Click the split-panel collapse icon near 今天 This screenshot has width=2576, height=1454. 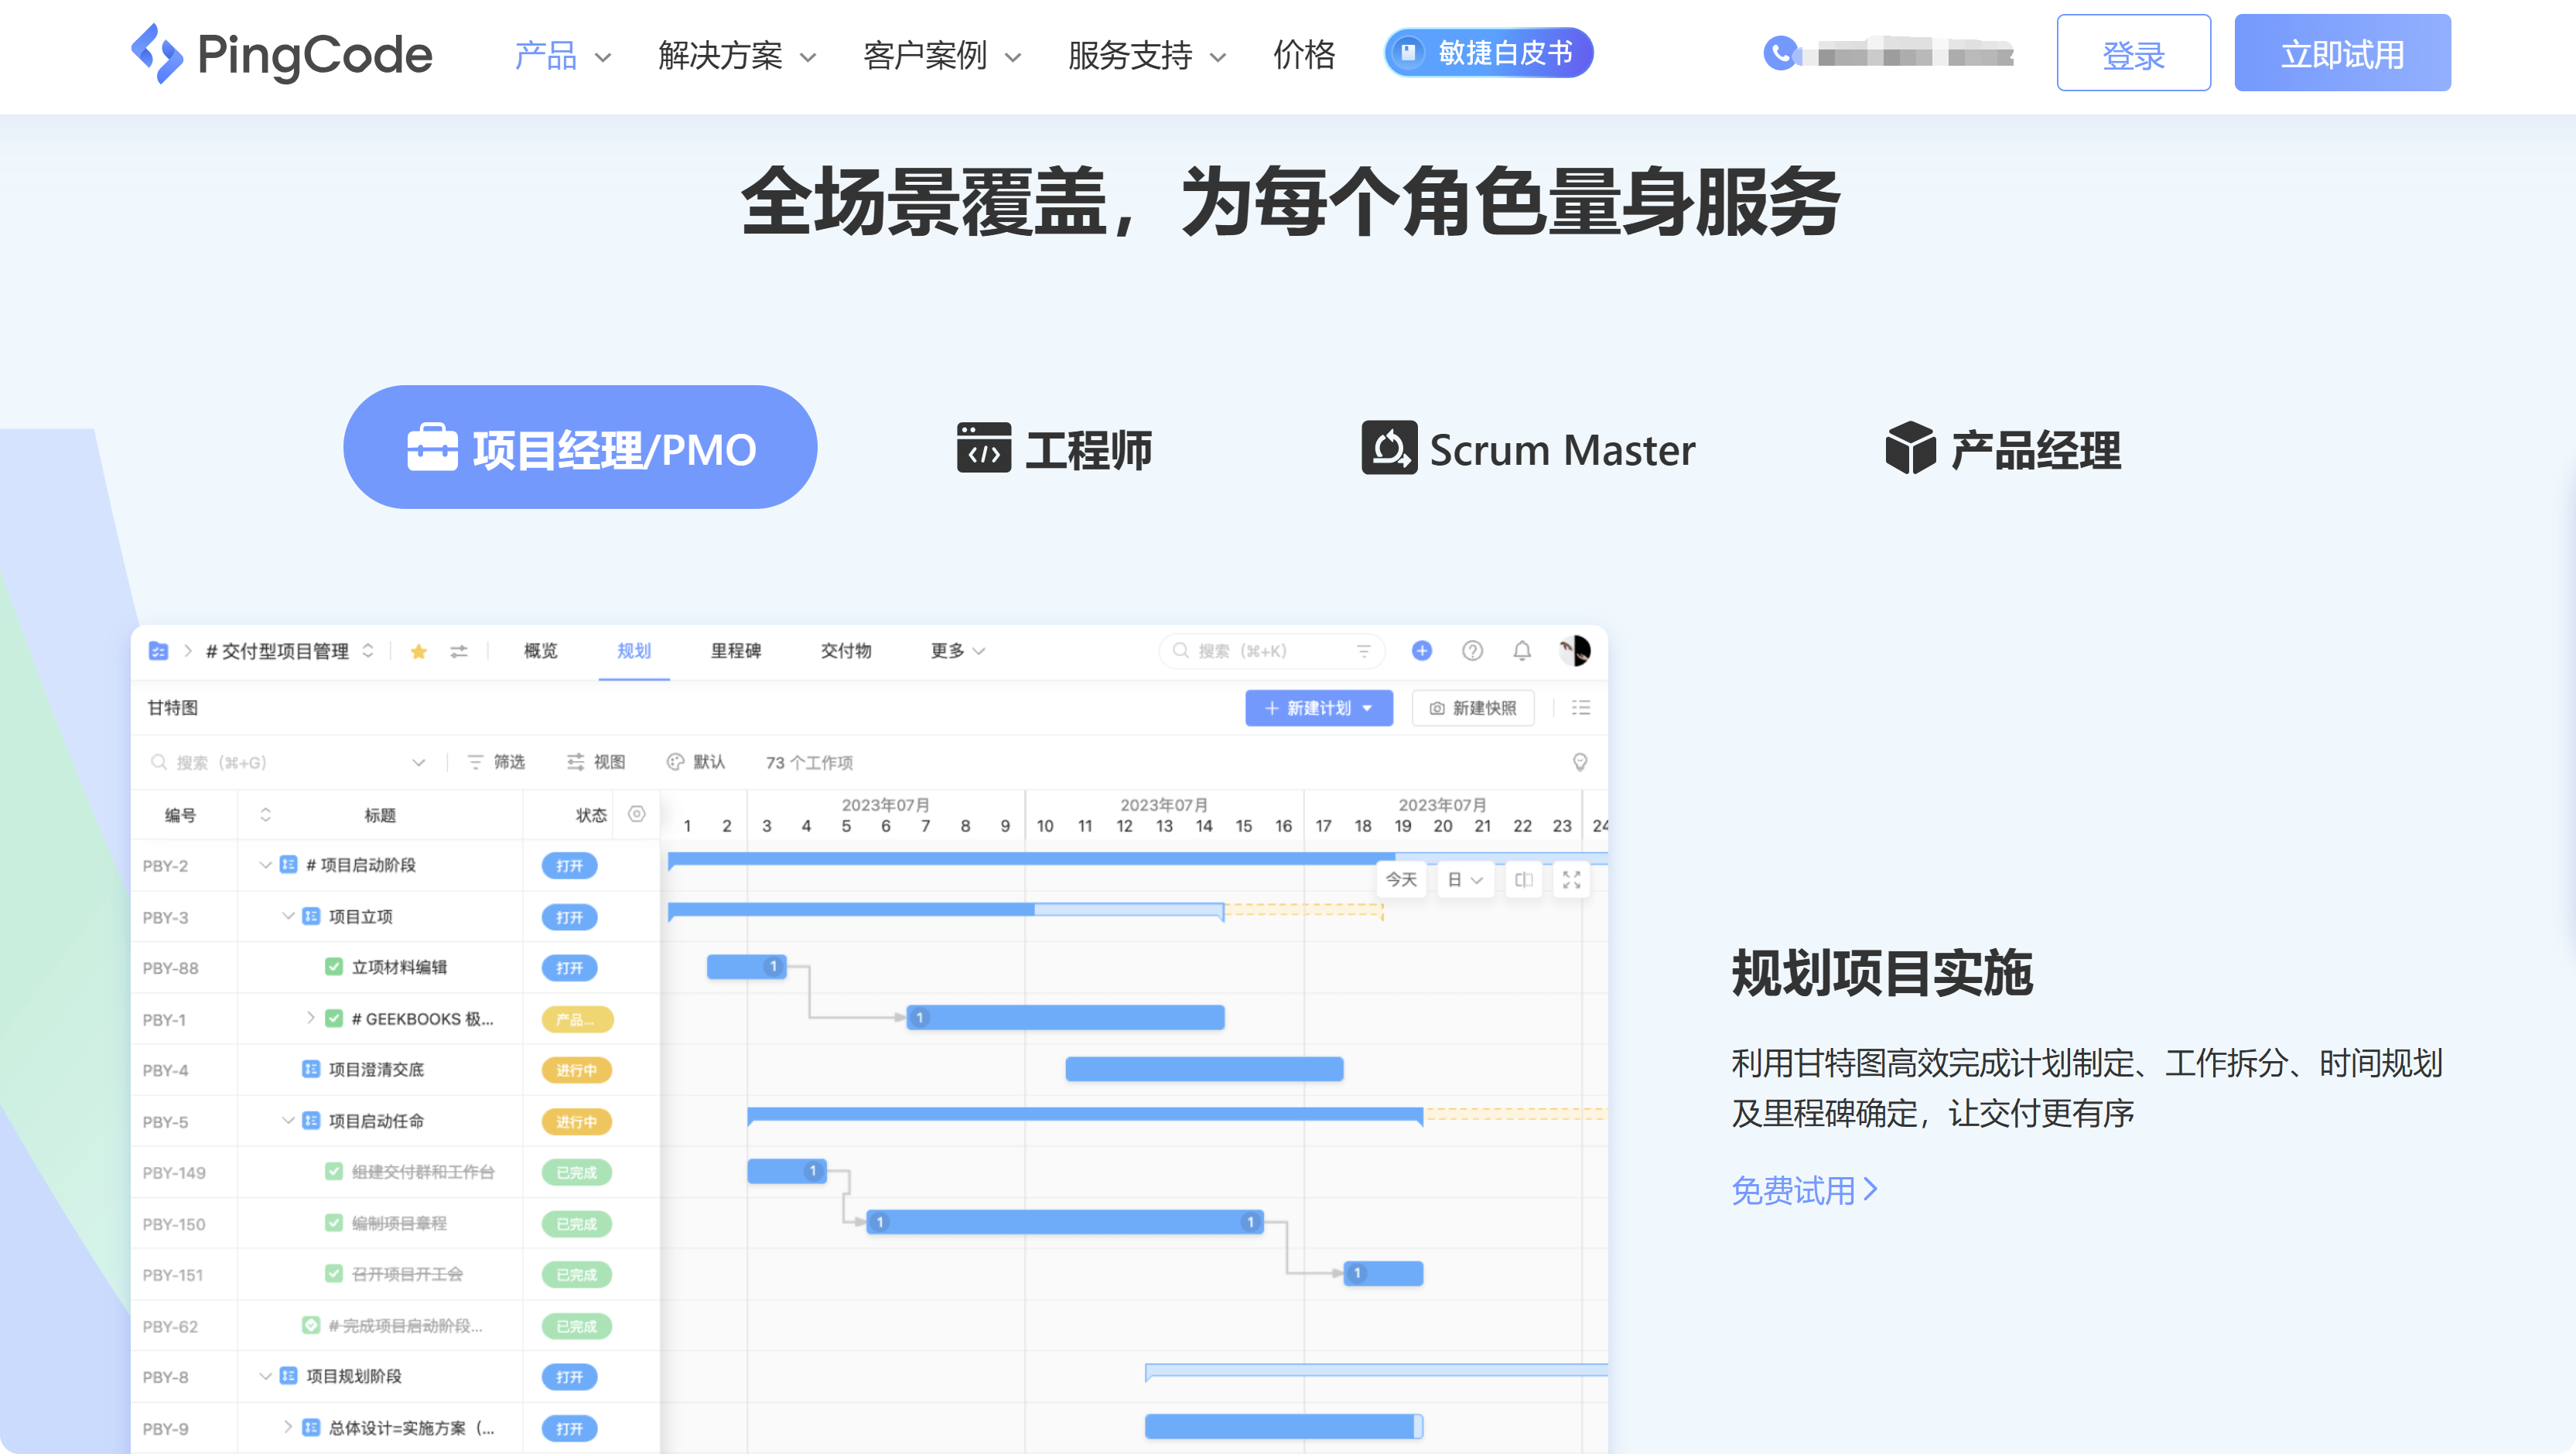click(1523, 879)
